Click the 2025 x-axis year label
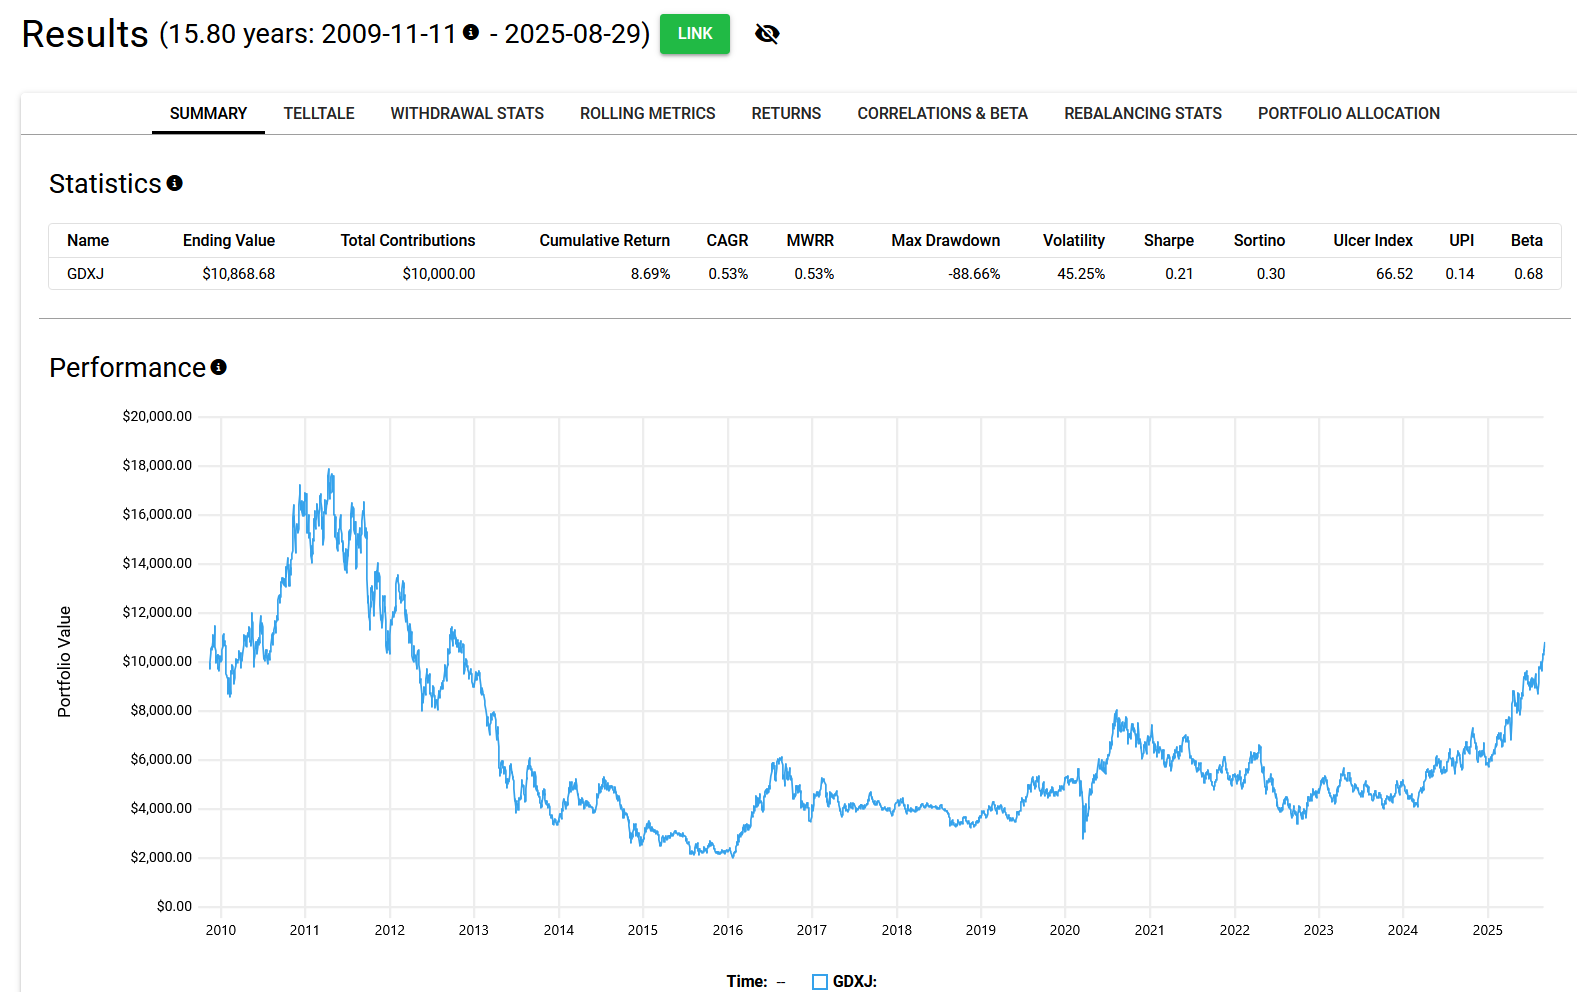Image resolution: width=1577 pixels, height=992 pixels. (x=1488, y=930)
